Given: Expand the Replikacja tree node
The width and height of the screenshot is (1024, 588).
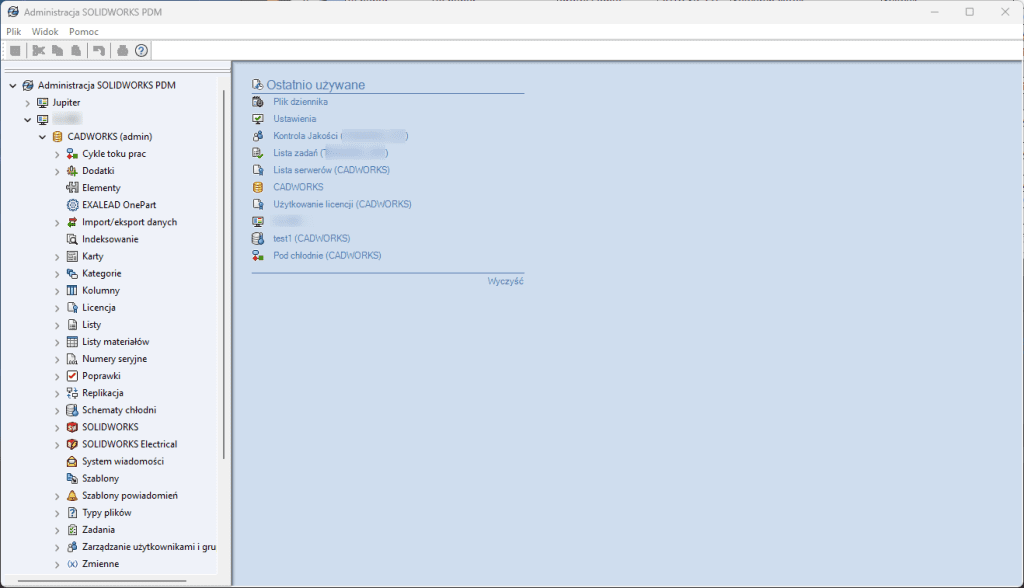Looking at the screenshot, I should [57, 393].
